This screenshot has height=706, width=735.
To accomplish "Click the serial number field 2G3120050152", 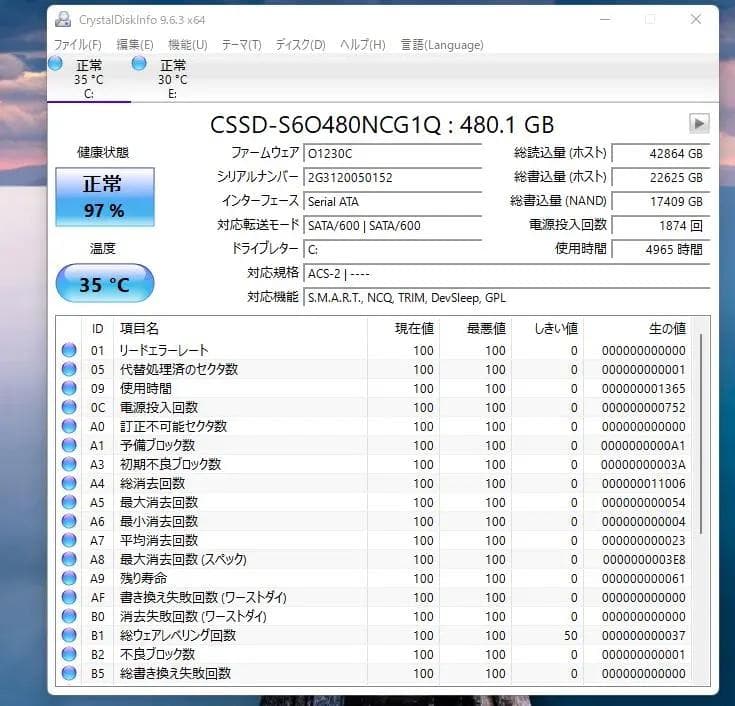I will 392,178.
